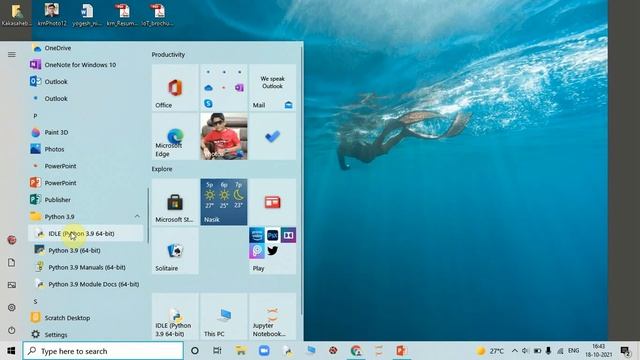Open the This PC tile
This screenshot has width=640, height=360.
[x=224, y=316]
